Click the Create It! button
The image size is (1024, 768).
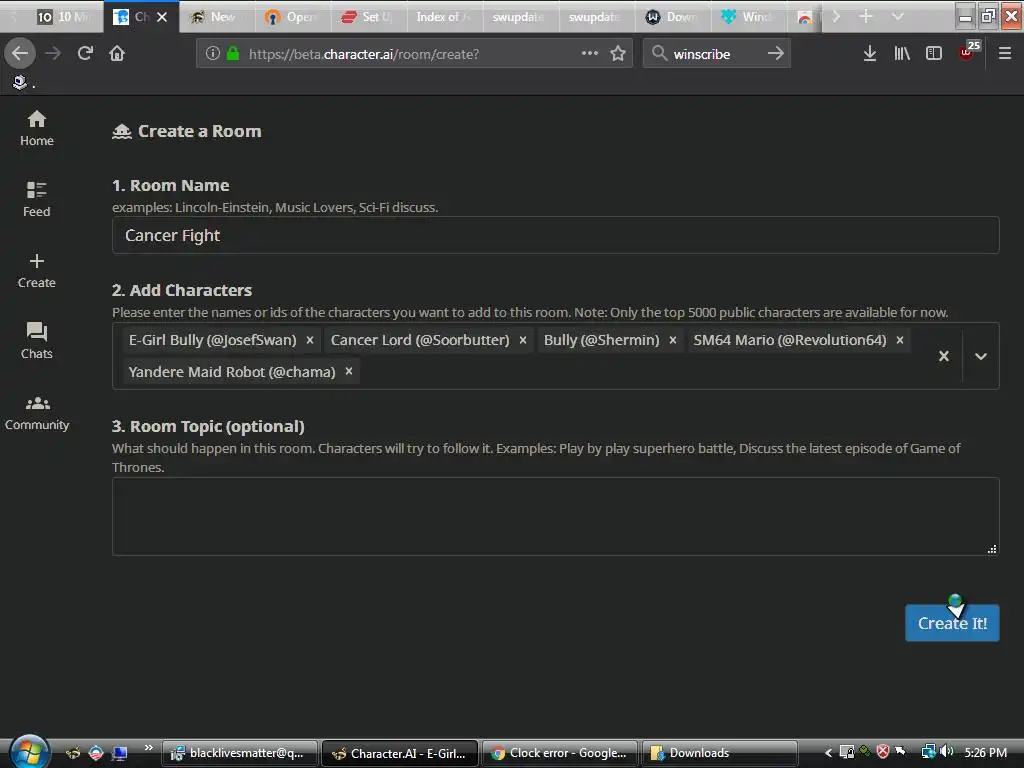(x=952, y=623)
